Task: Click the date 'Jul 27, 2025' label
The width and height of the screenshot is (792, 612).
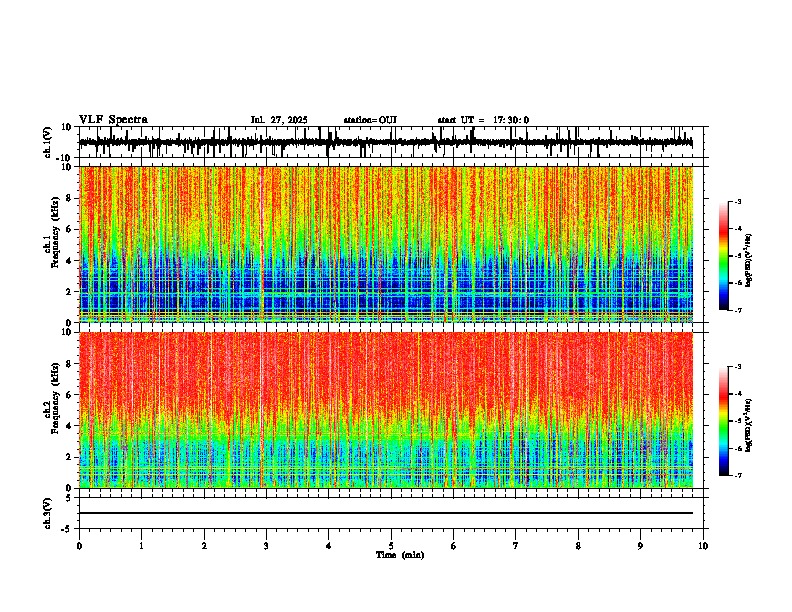Action: tap(279, 120)
